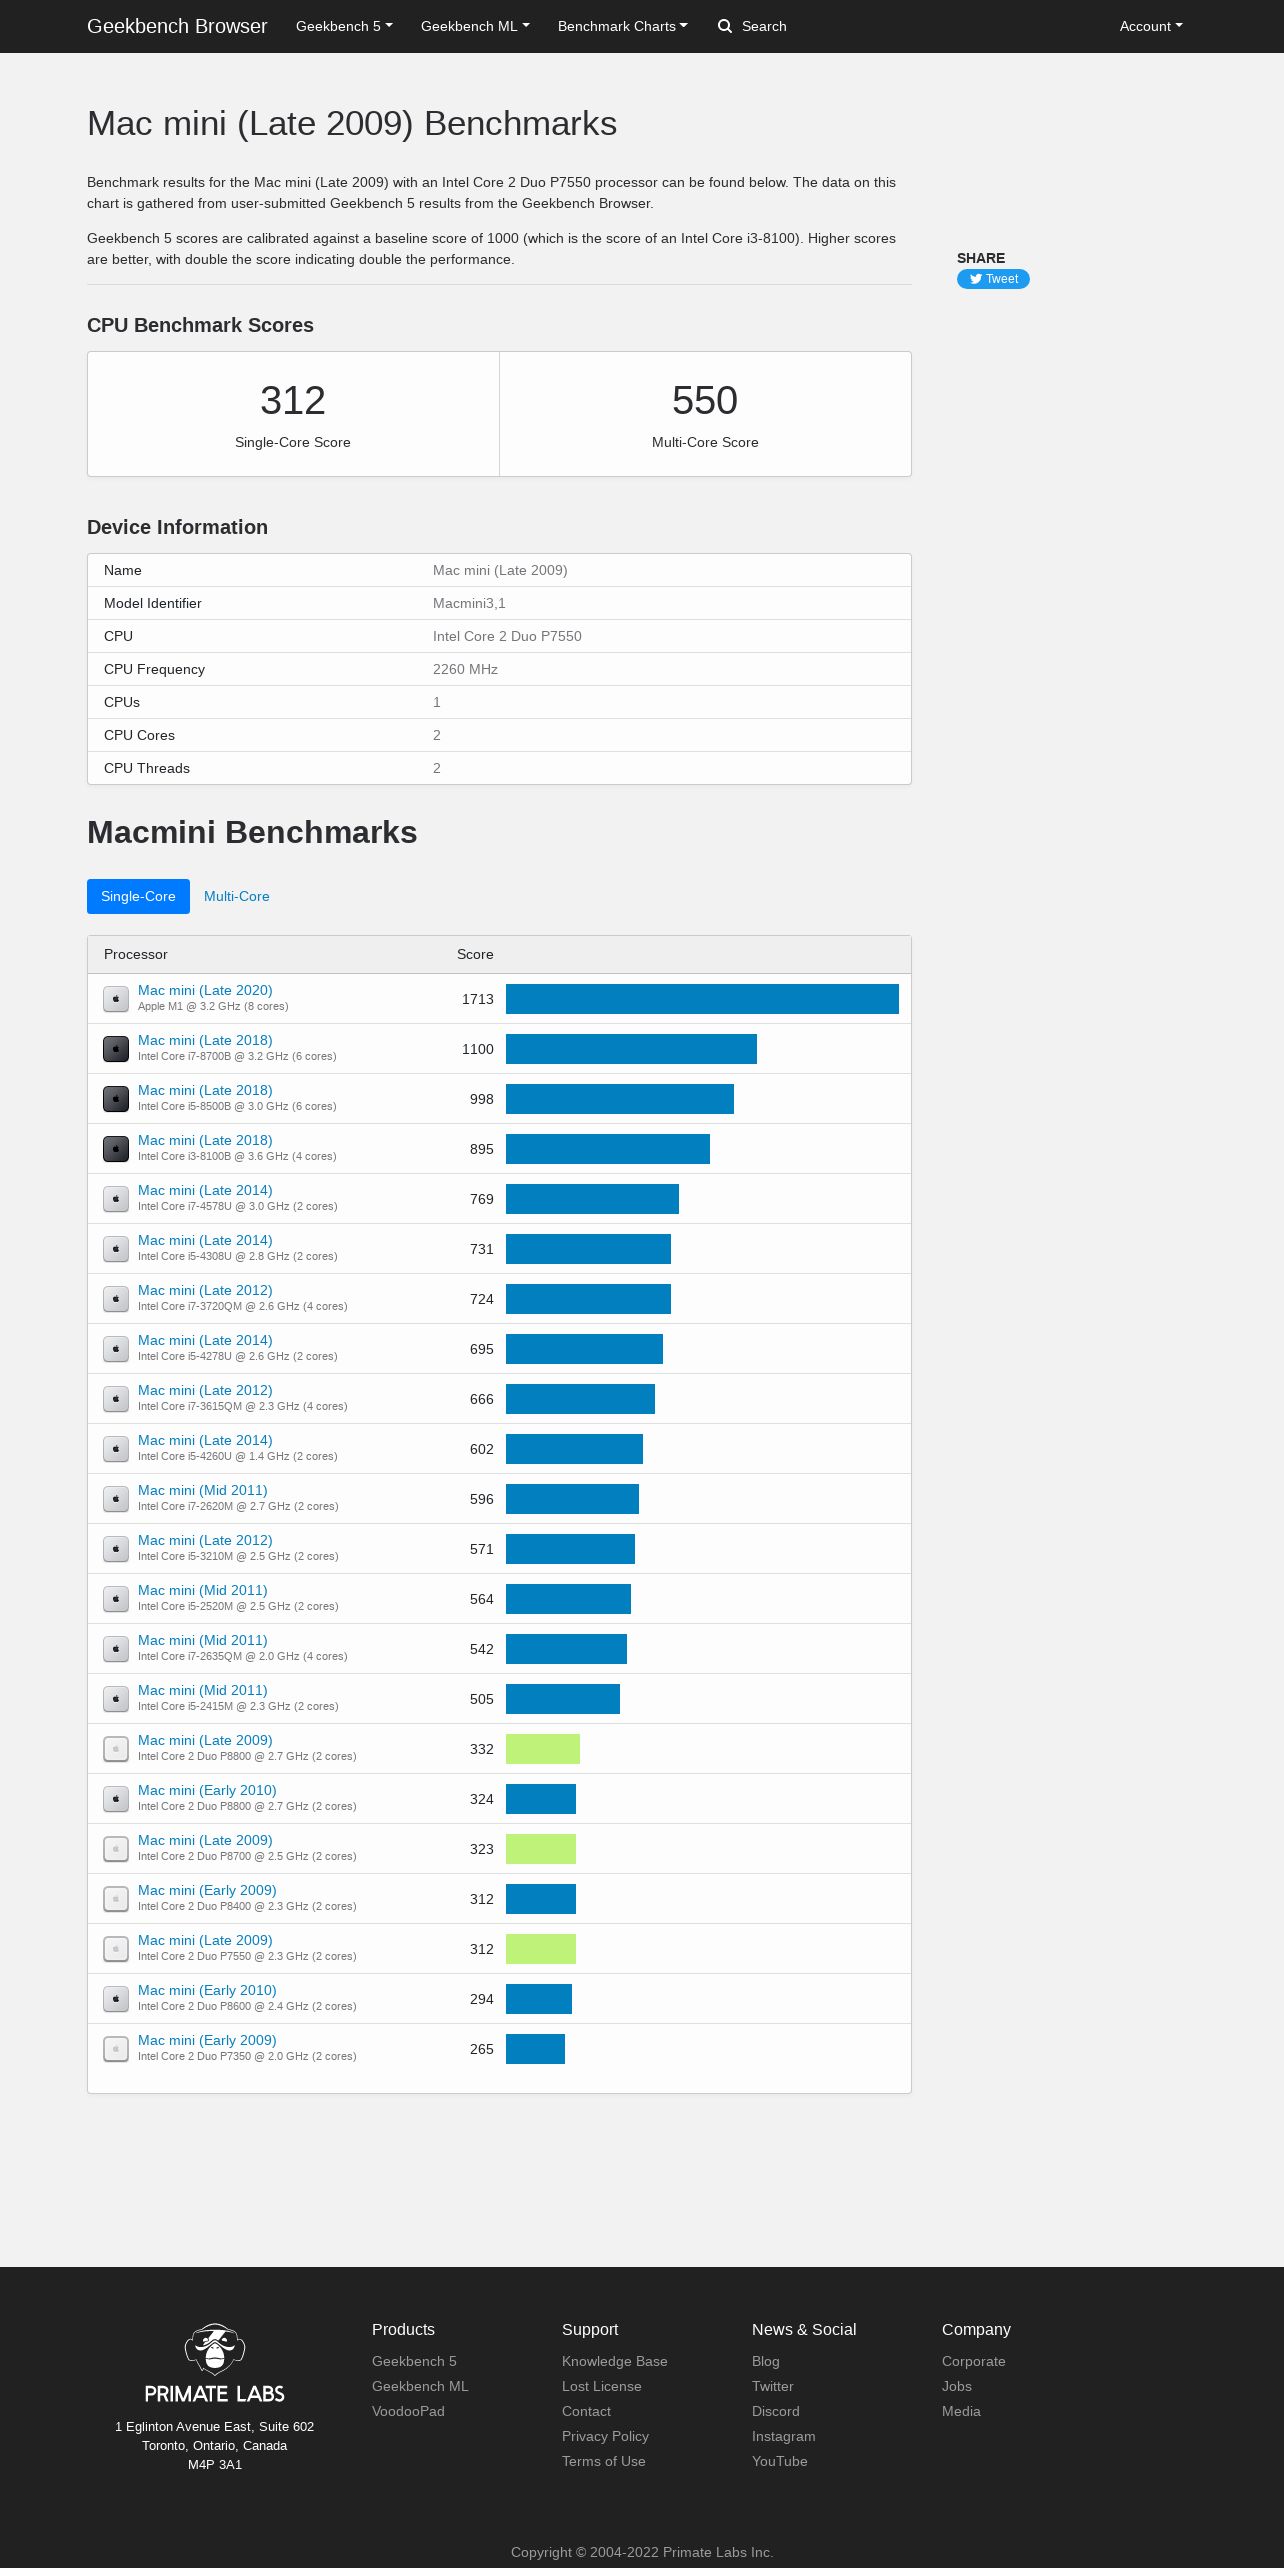Click the white Mac mini icon for P7550 row

(116, 1949)
